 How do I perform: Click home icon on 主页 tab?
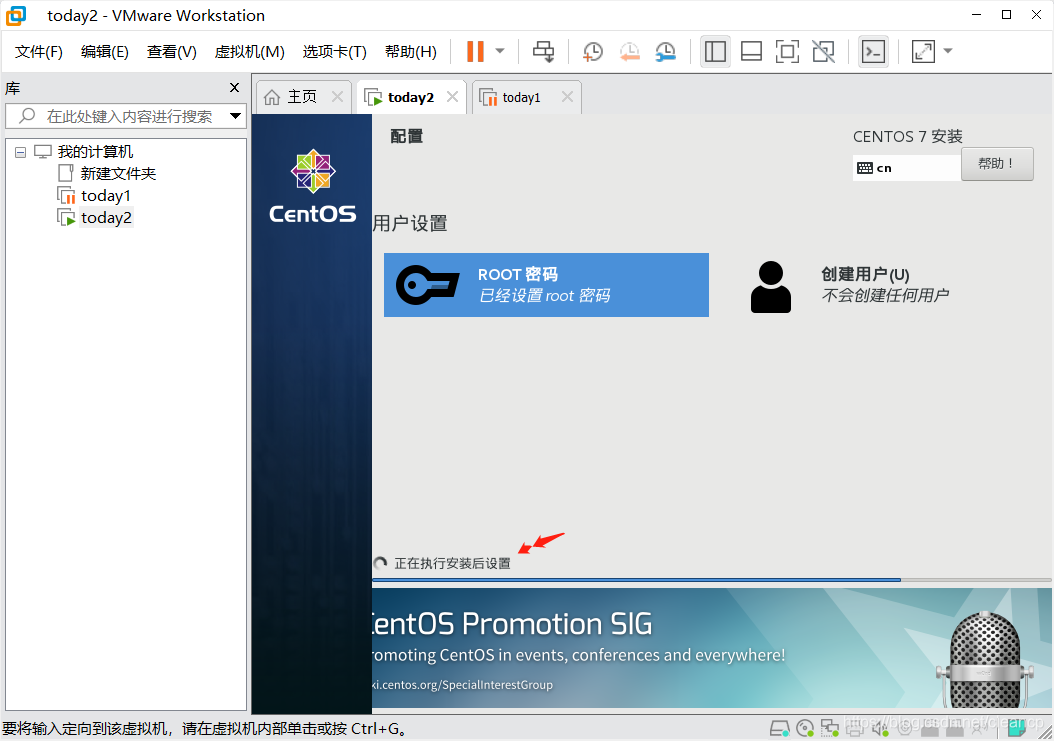pyautogui.click(x=272, y=98)
